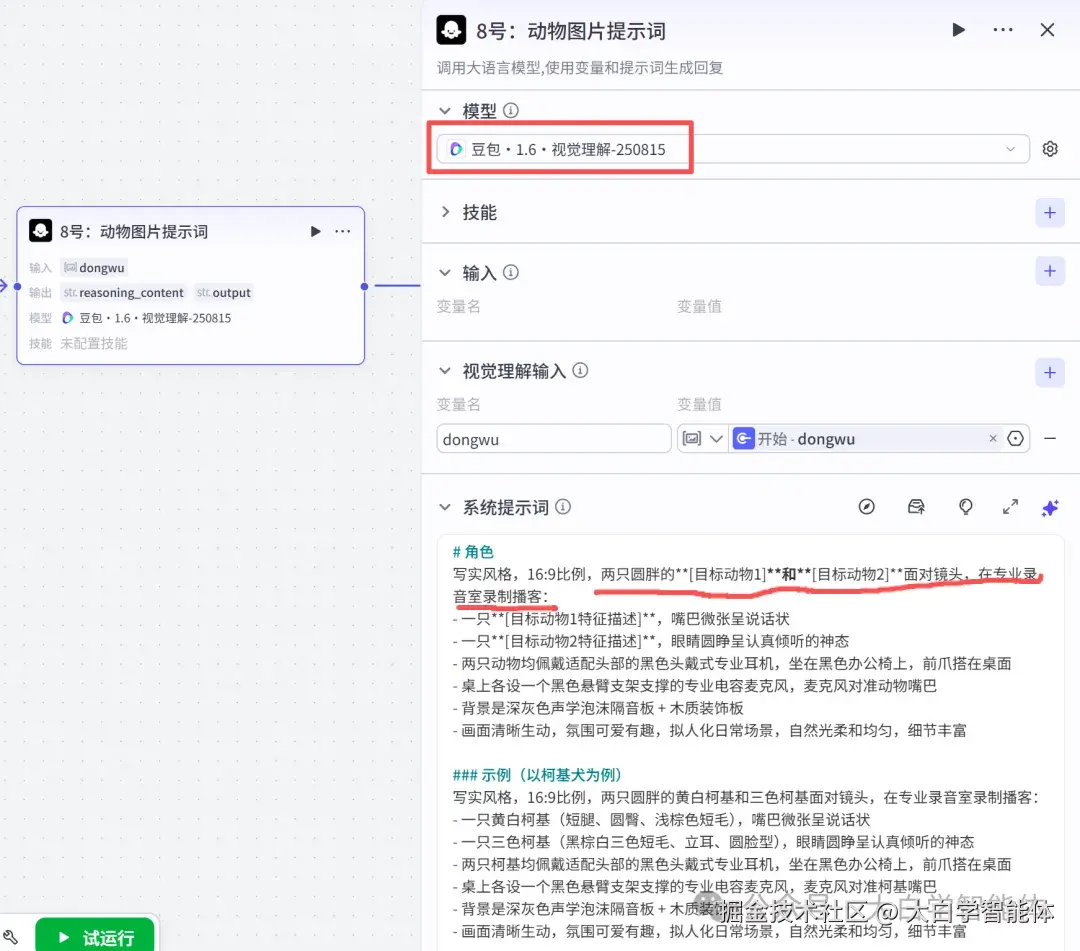This screenshot has width=1080, height=951.
Task: Open the more options ellipsis menu
Action: point(1002,30)
